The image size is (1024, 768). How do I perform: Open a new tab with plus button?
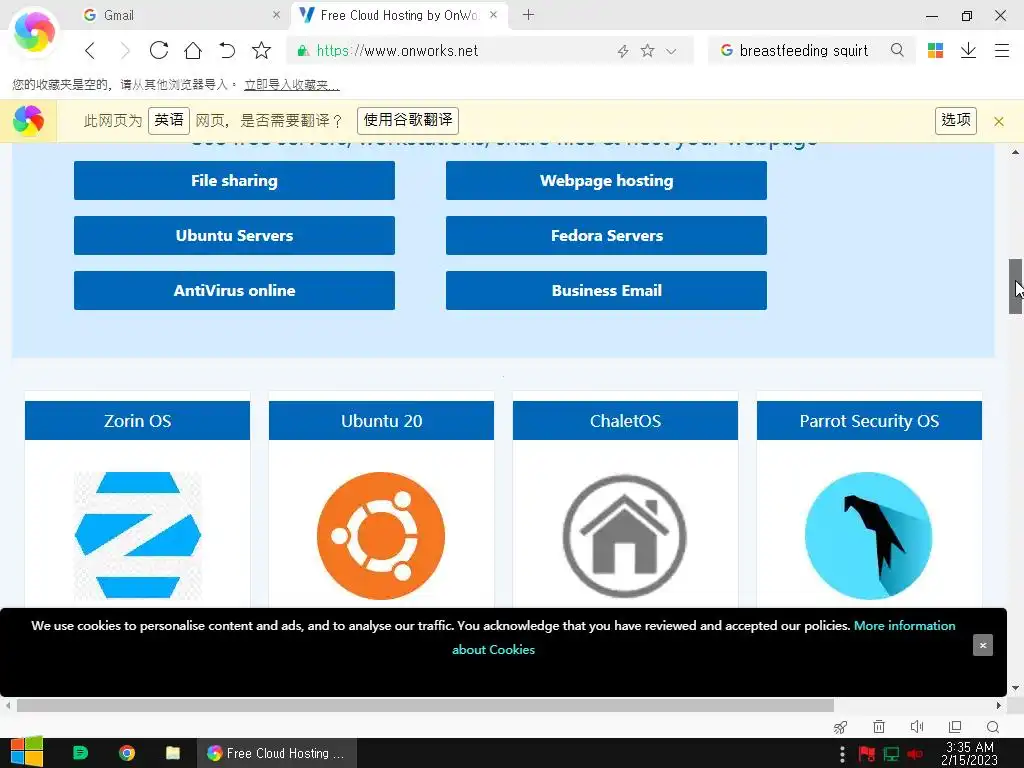(528, 14)
